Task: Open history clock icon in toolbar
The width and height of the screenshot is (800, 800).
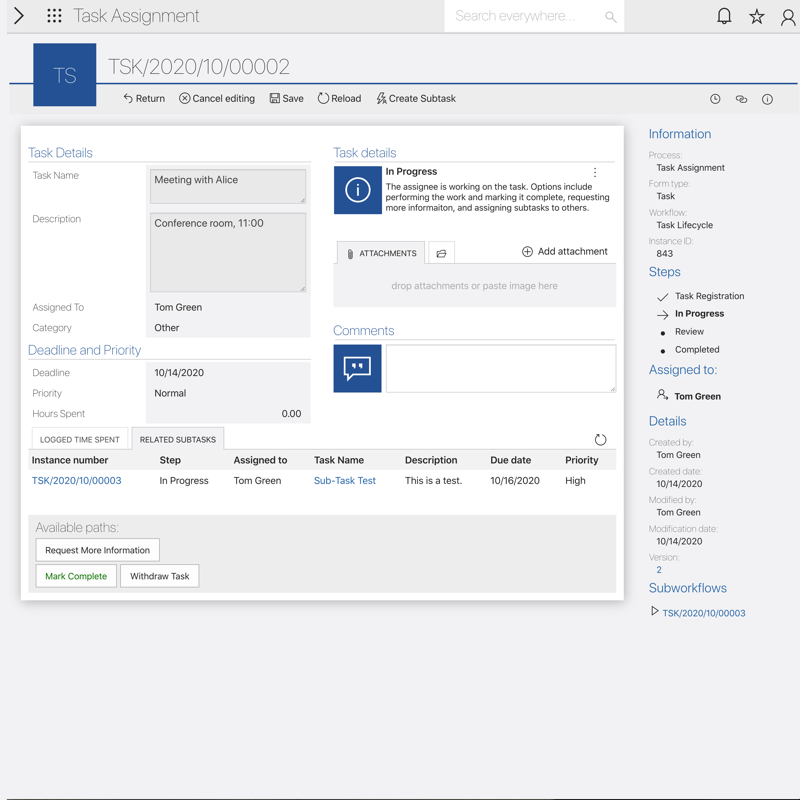Action: tap(715, 99)
